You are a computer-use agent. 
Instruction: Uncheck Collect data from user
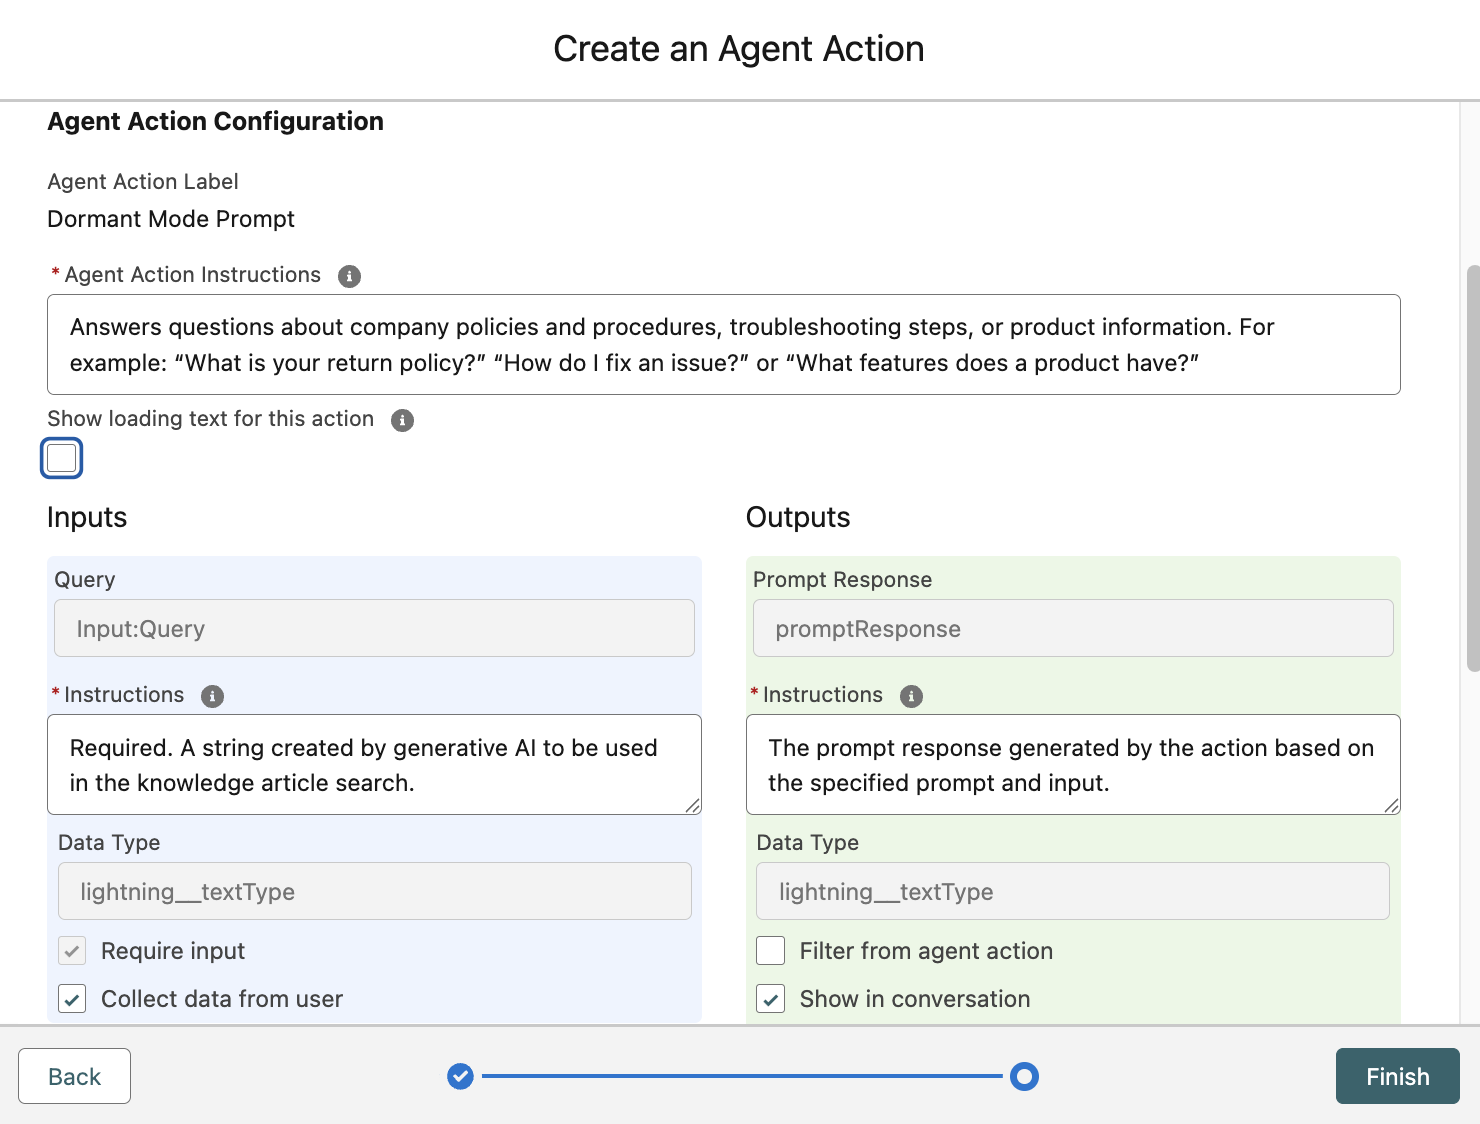(72, 999)
